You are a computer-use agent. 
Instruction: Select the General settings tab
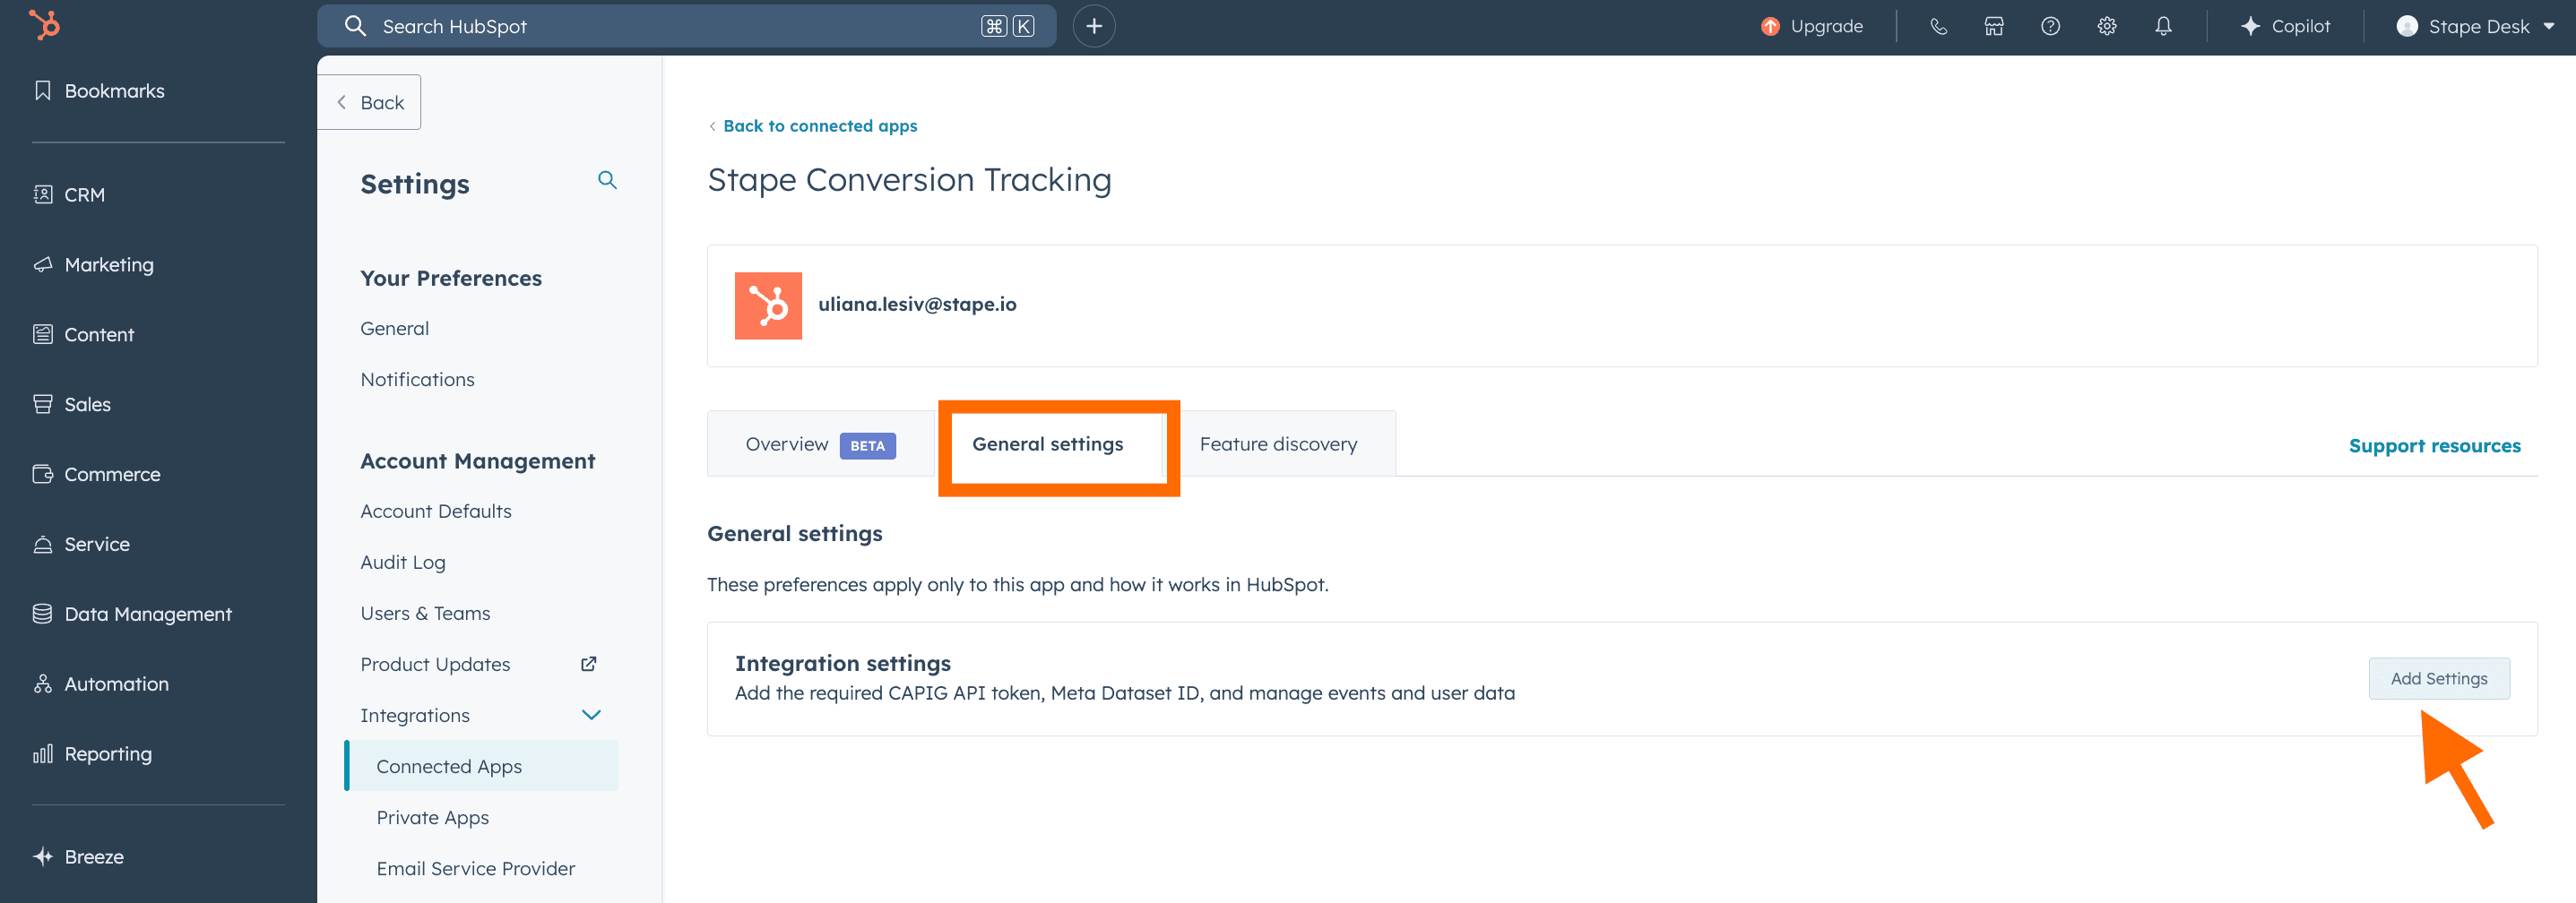click(1047, 444)
